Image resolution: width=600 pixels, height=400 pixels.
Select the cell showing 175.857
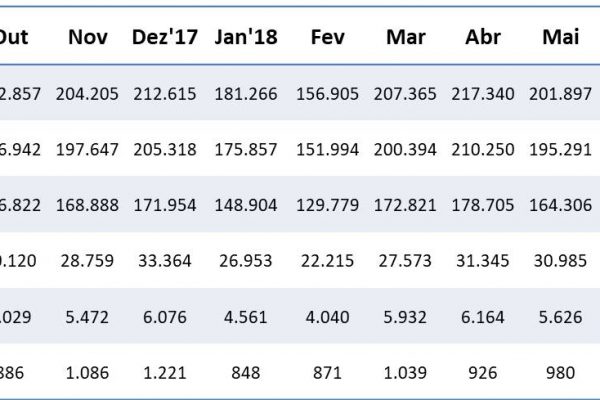click(x=245, y=148)
